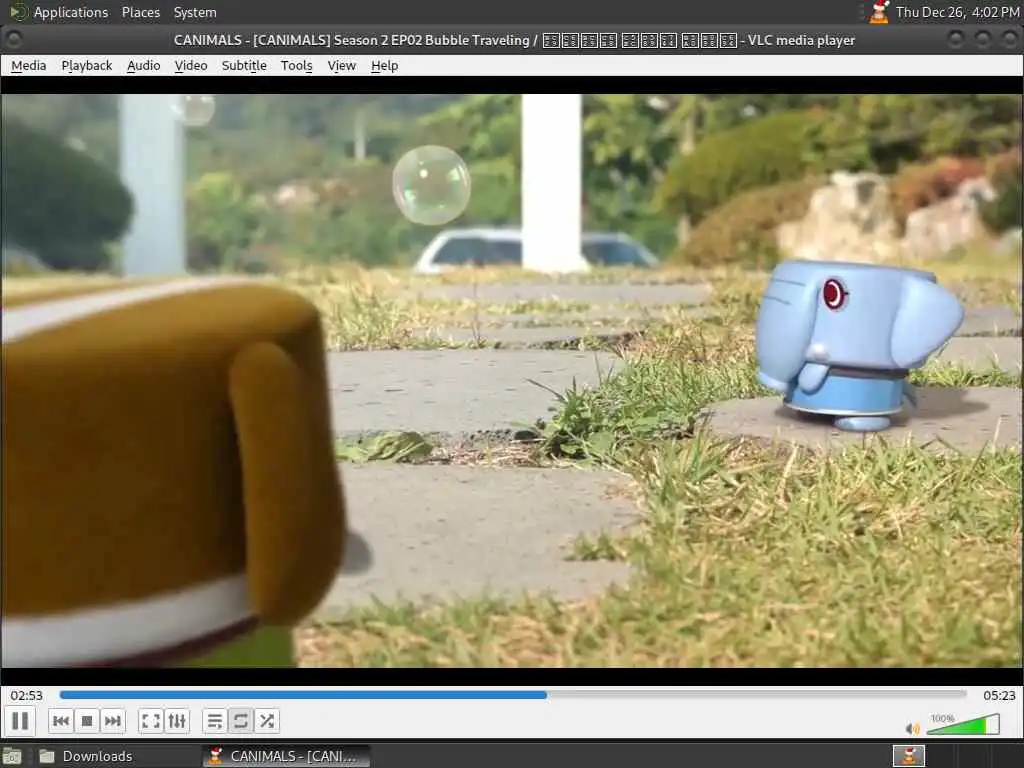Click the VLC cone tray icon in top panel
1024x768 pixels.
pos(879,12)
